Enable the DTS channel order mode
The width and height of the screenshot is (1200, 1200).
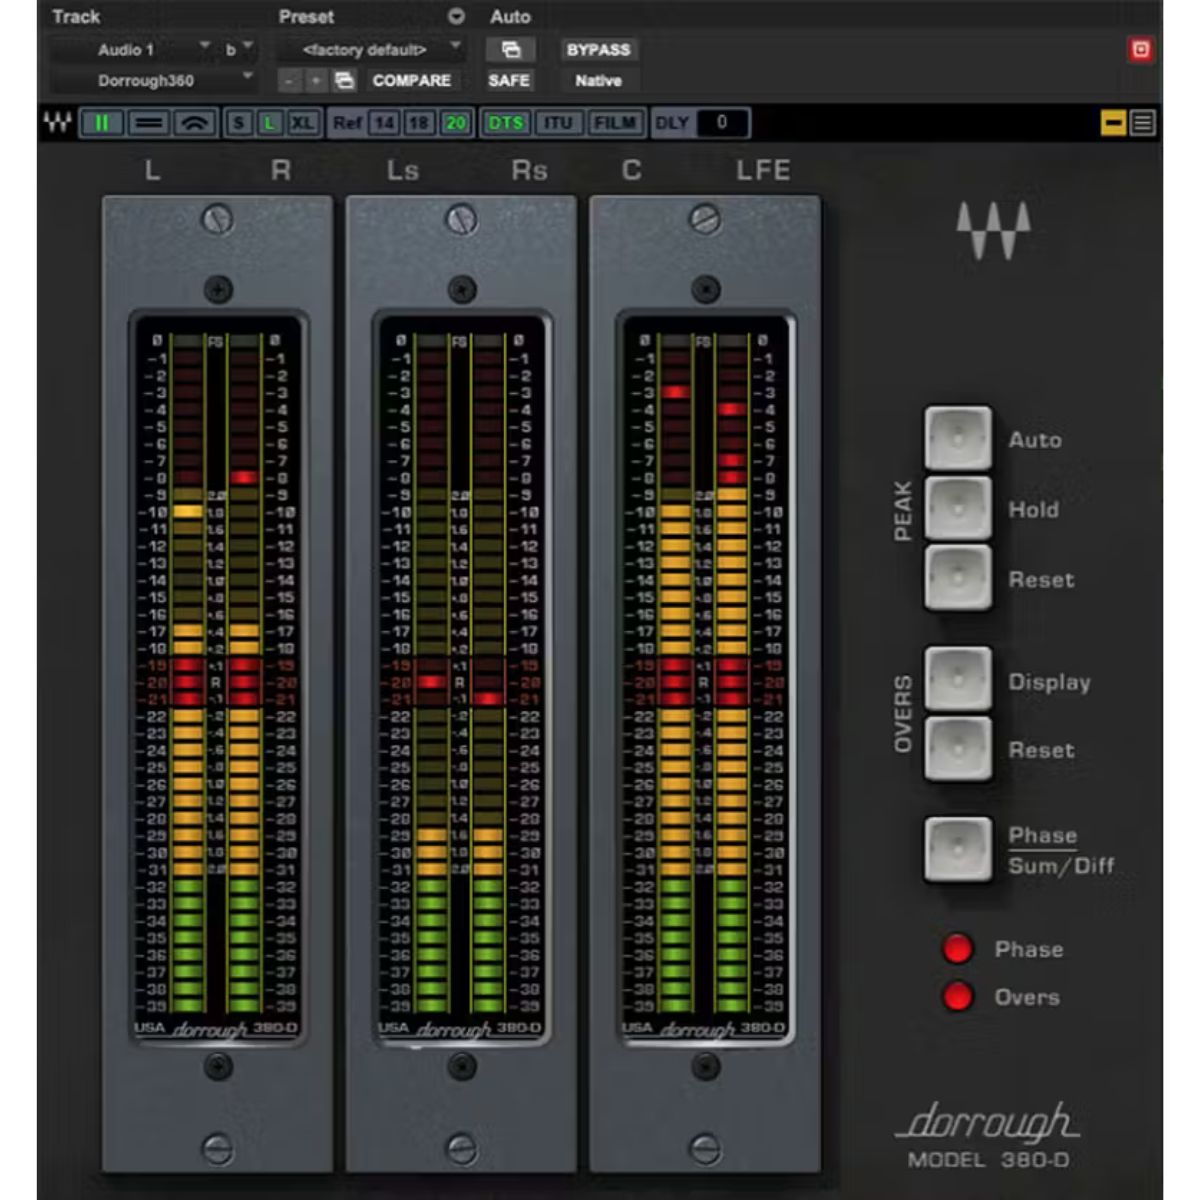508,122
